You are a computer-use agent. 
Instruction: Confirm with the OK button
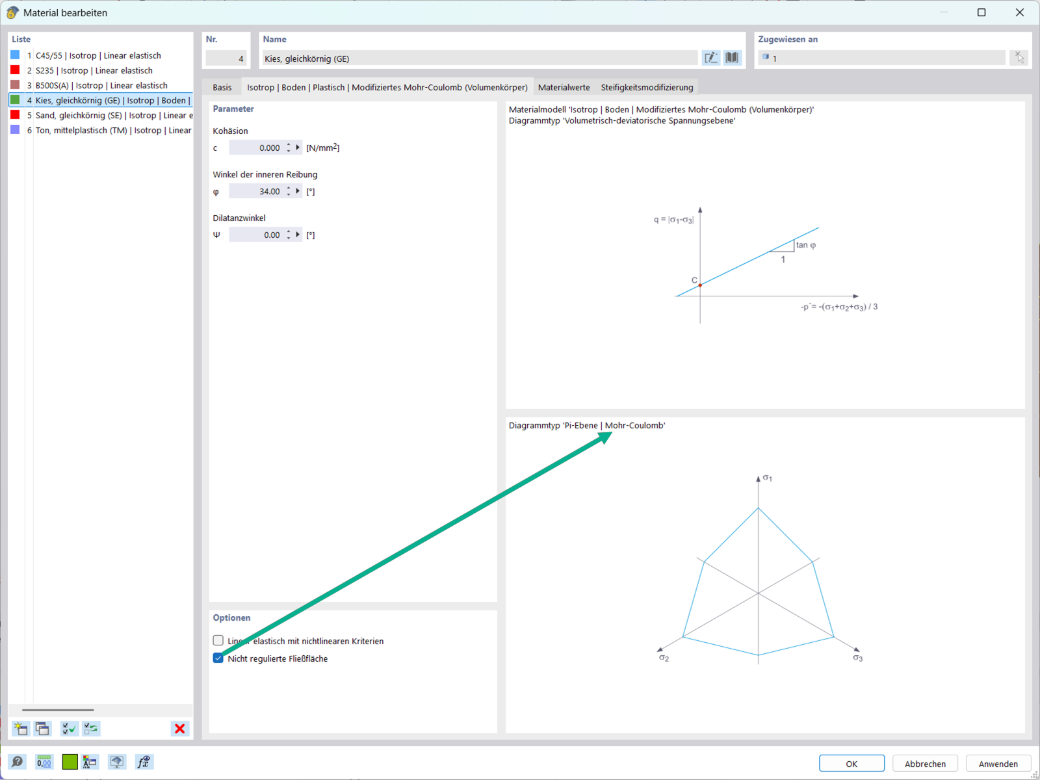pyautogui.click(x=852, y=763)
